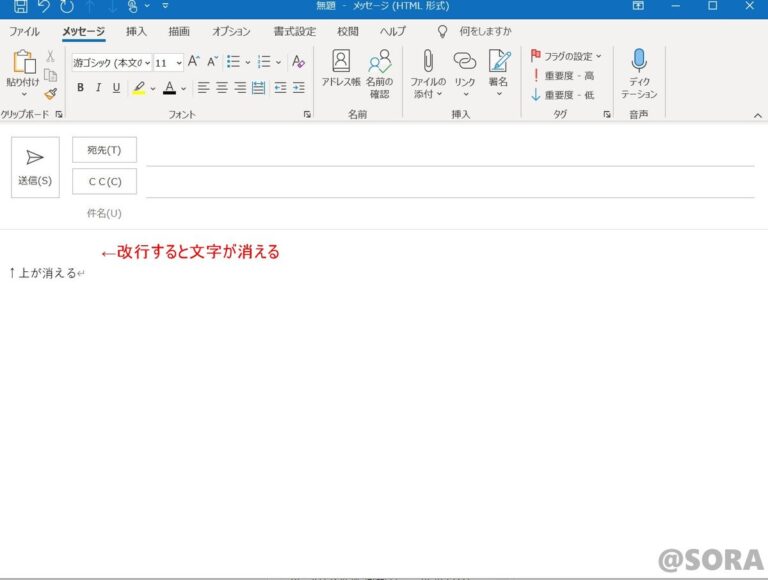Align text right
This screenshot has height=580, width=768.
(x=240, y=88)
